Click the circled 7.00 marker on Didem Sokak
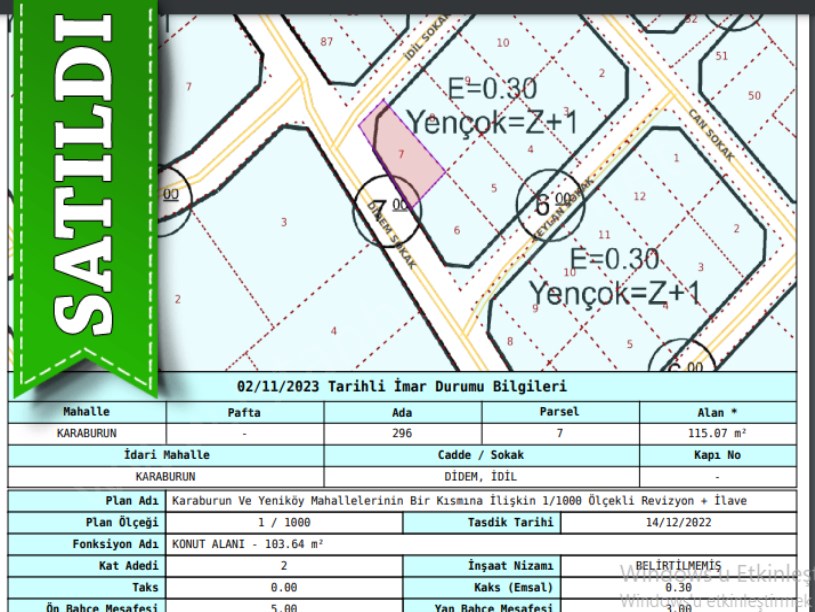This screenshot has height=612, width=815. (383, 210)
